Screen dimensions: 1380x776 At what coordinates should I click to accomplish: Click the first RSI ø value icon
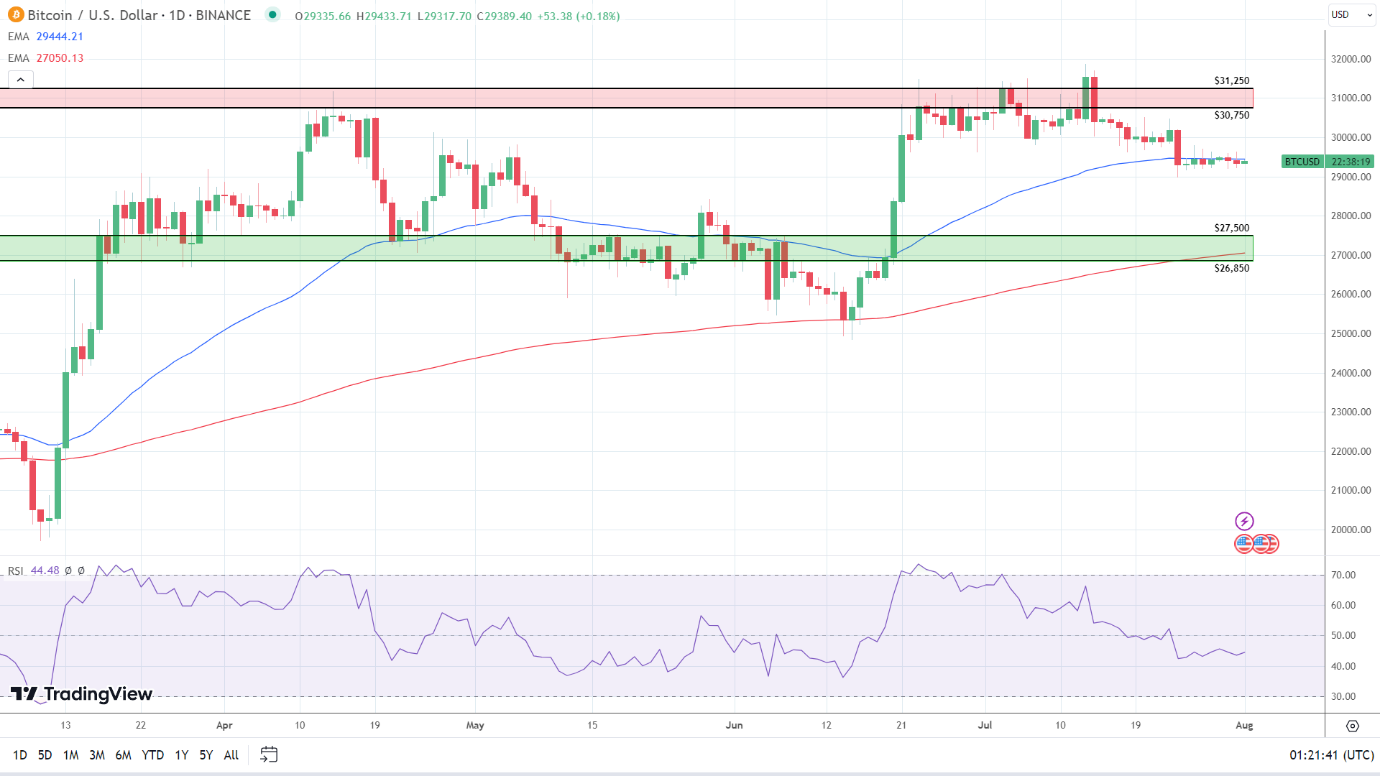(68, 571)
